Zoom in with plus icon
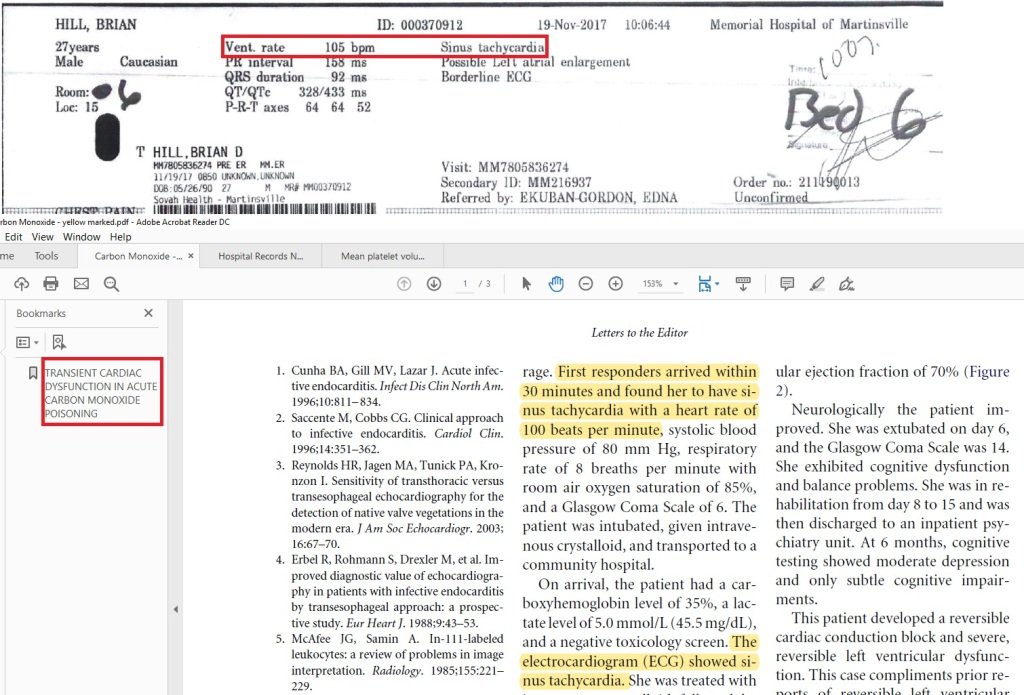This screenshot has height=695, width=1024. (x=615, y=283)
